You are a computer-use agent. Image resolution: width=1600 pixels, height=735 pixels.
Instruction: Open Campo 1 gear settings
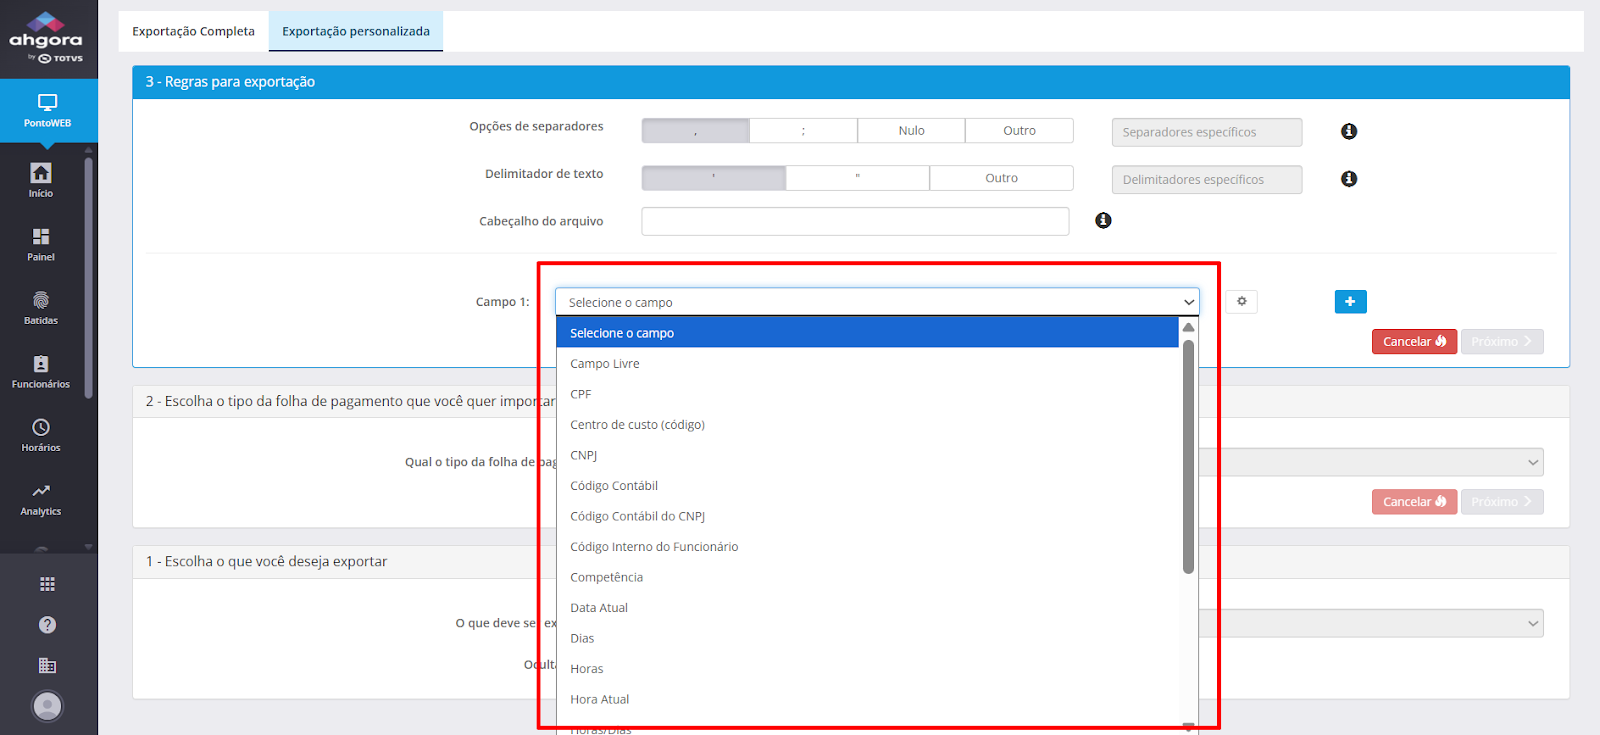point(1242,301)
